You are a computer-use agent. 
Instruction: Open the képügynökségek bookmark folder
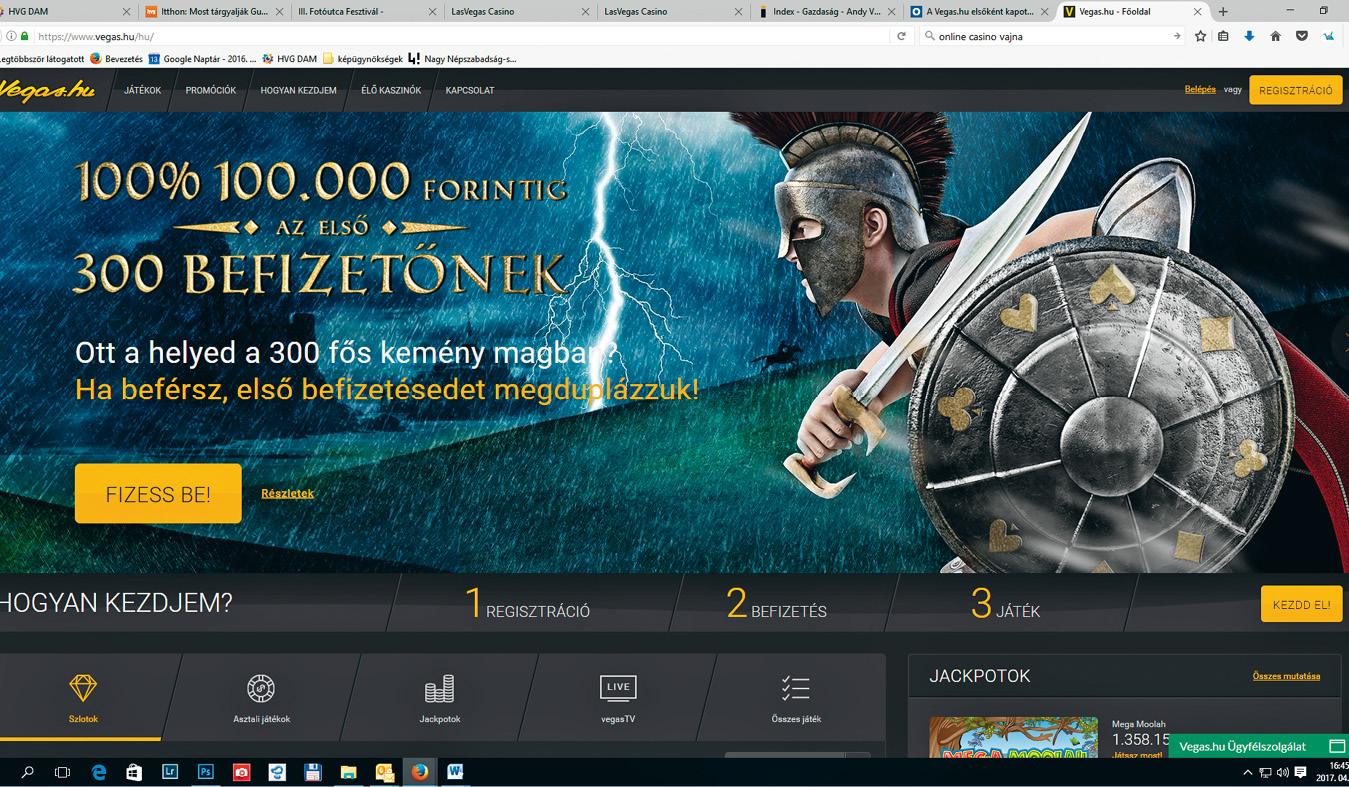[362, 59]
